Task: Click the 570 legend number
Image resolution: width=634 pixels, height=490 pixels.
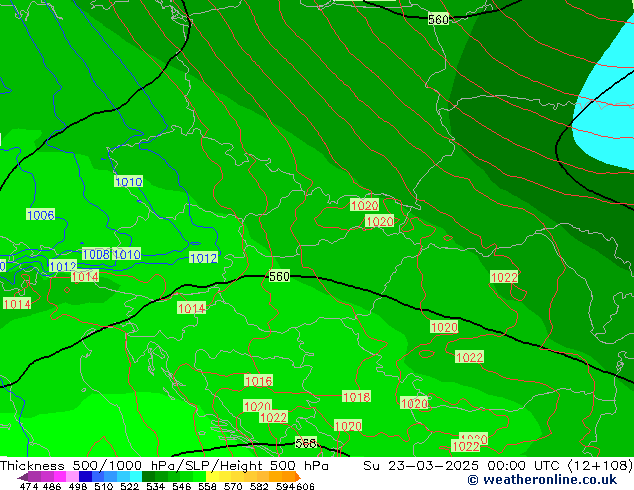Action: [233, 486]
